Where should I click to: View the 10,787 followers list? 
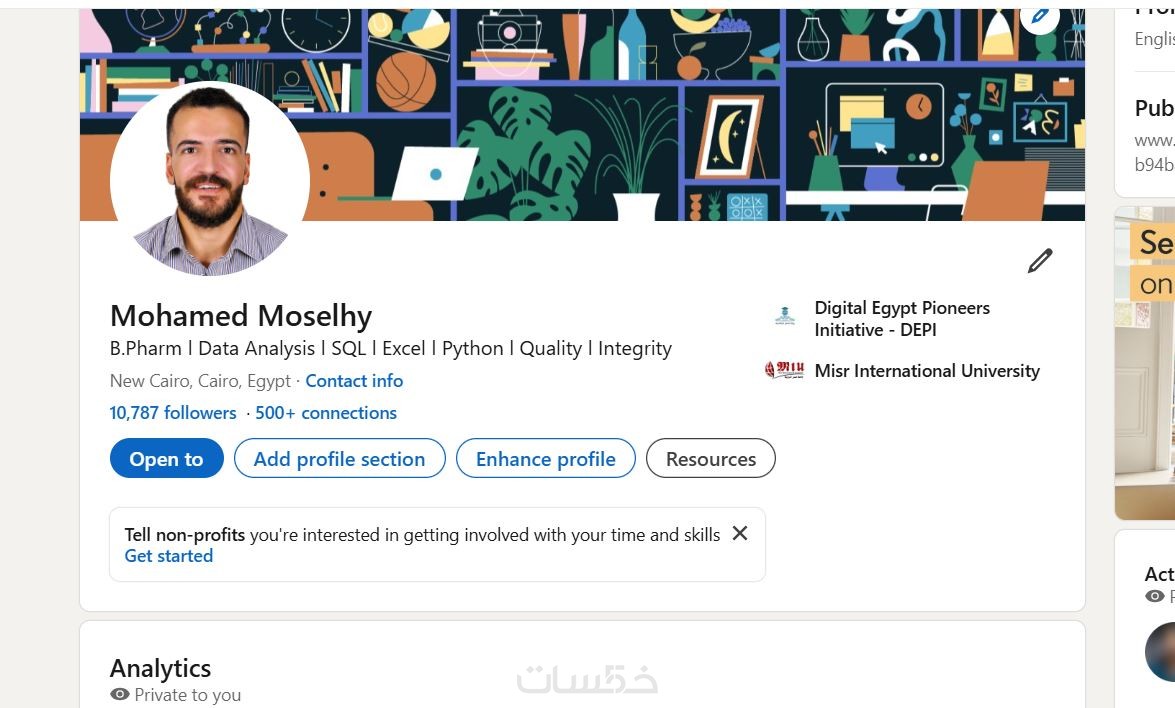pos(173,413)
